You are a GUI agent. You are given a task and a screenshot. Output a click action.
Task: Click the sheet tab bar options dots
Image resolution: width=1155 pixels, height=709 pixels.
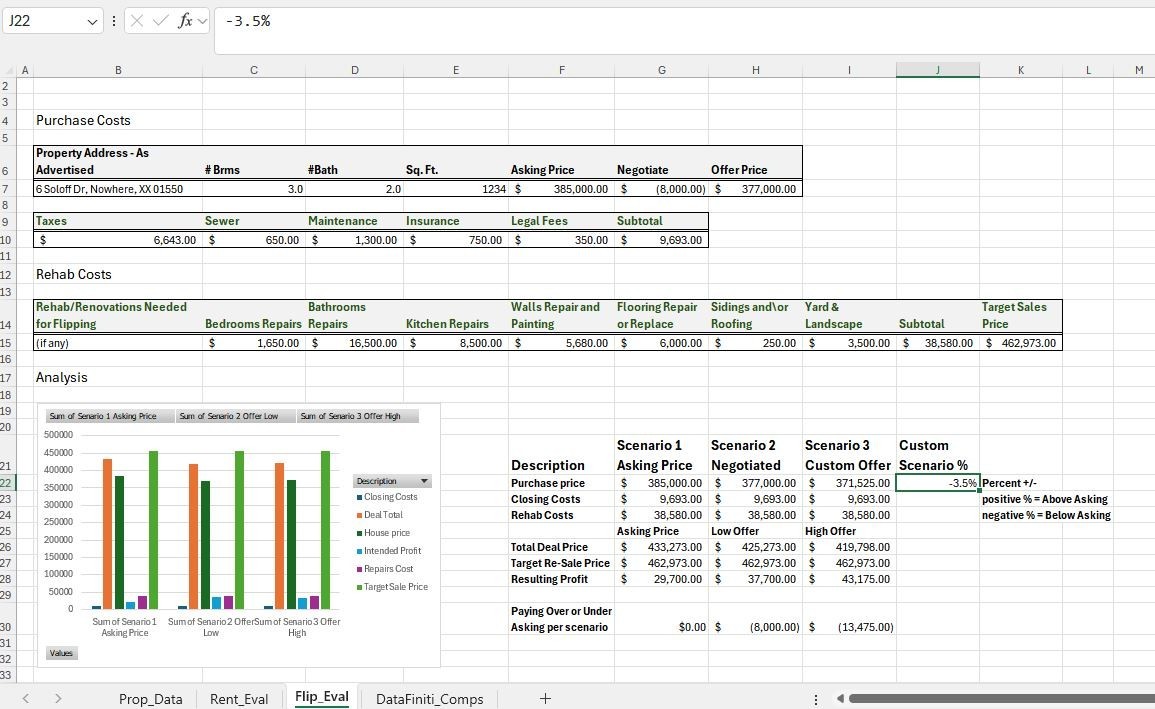[x=815, y=699]
